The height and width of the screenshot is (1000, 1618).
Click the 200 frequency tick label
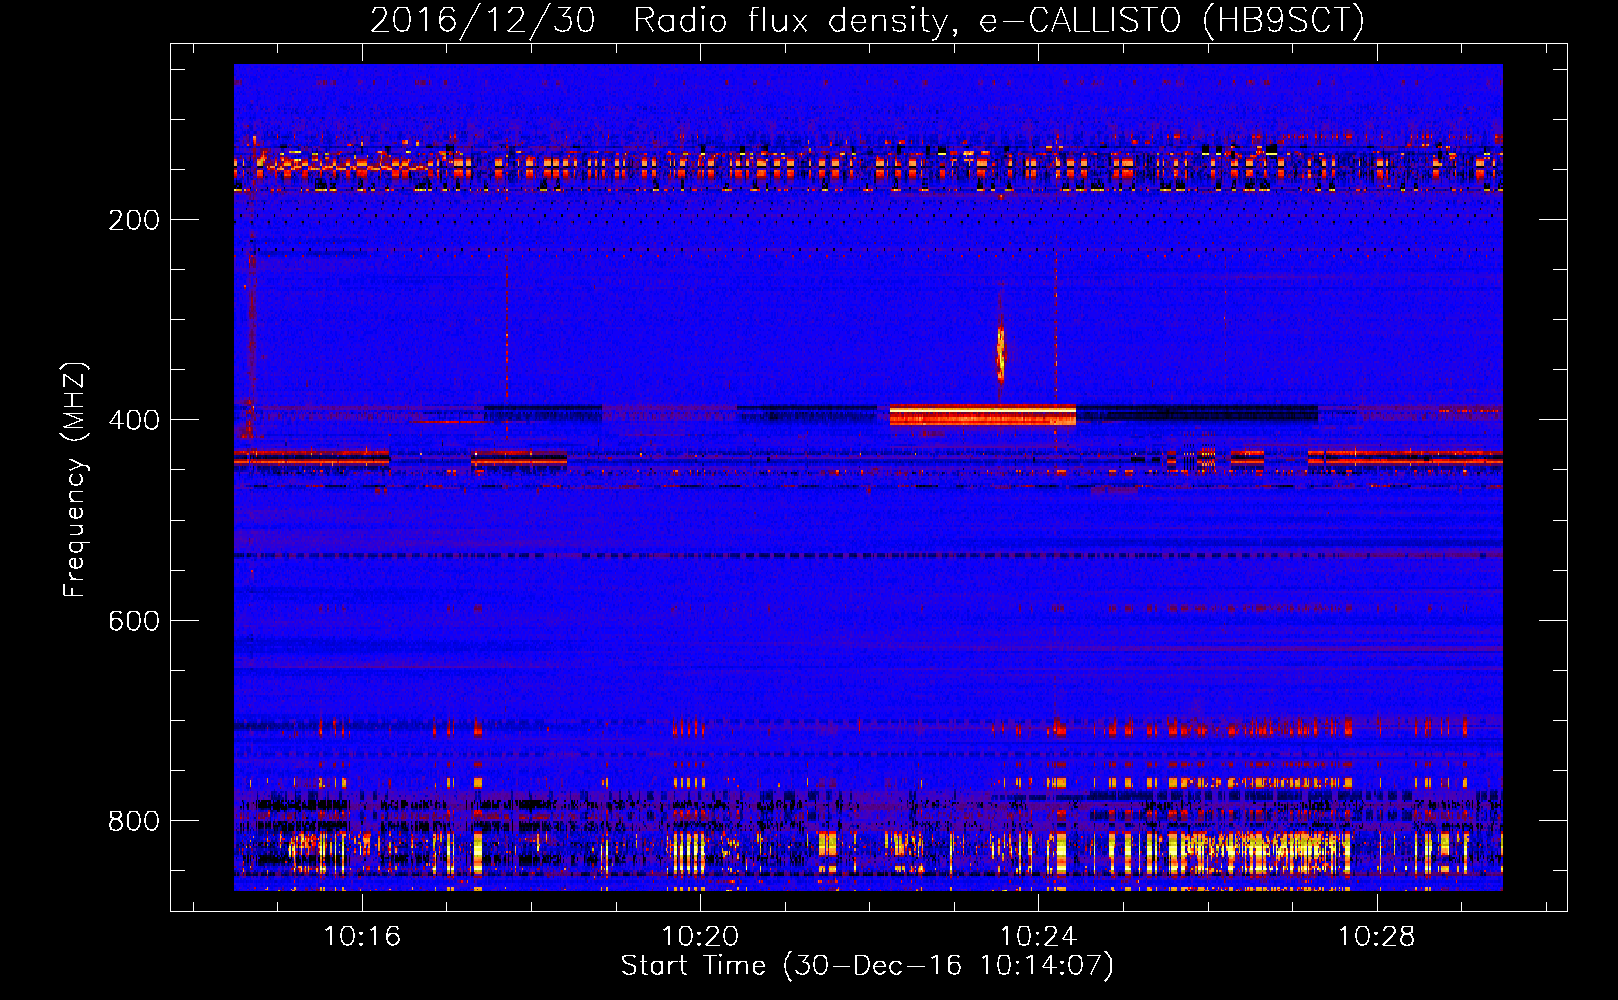click(134, 220)
